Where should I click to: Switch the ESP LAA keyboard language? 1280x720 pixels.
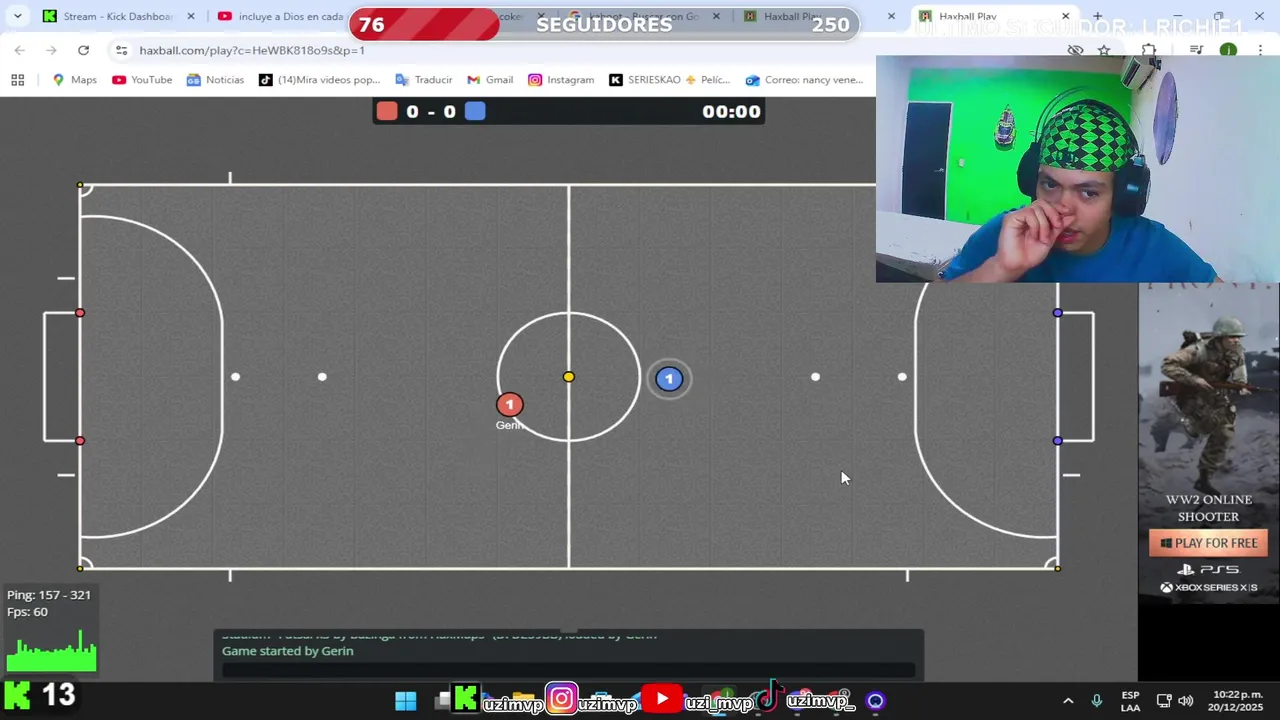coord(1130,701)
